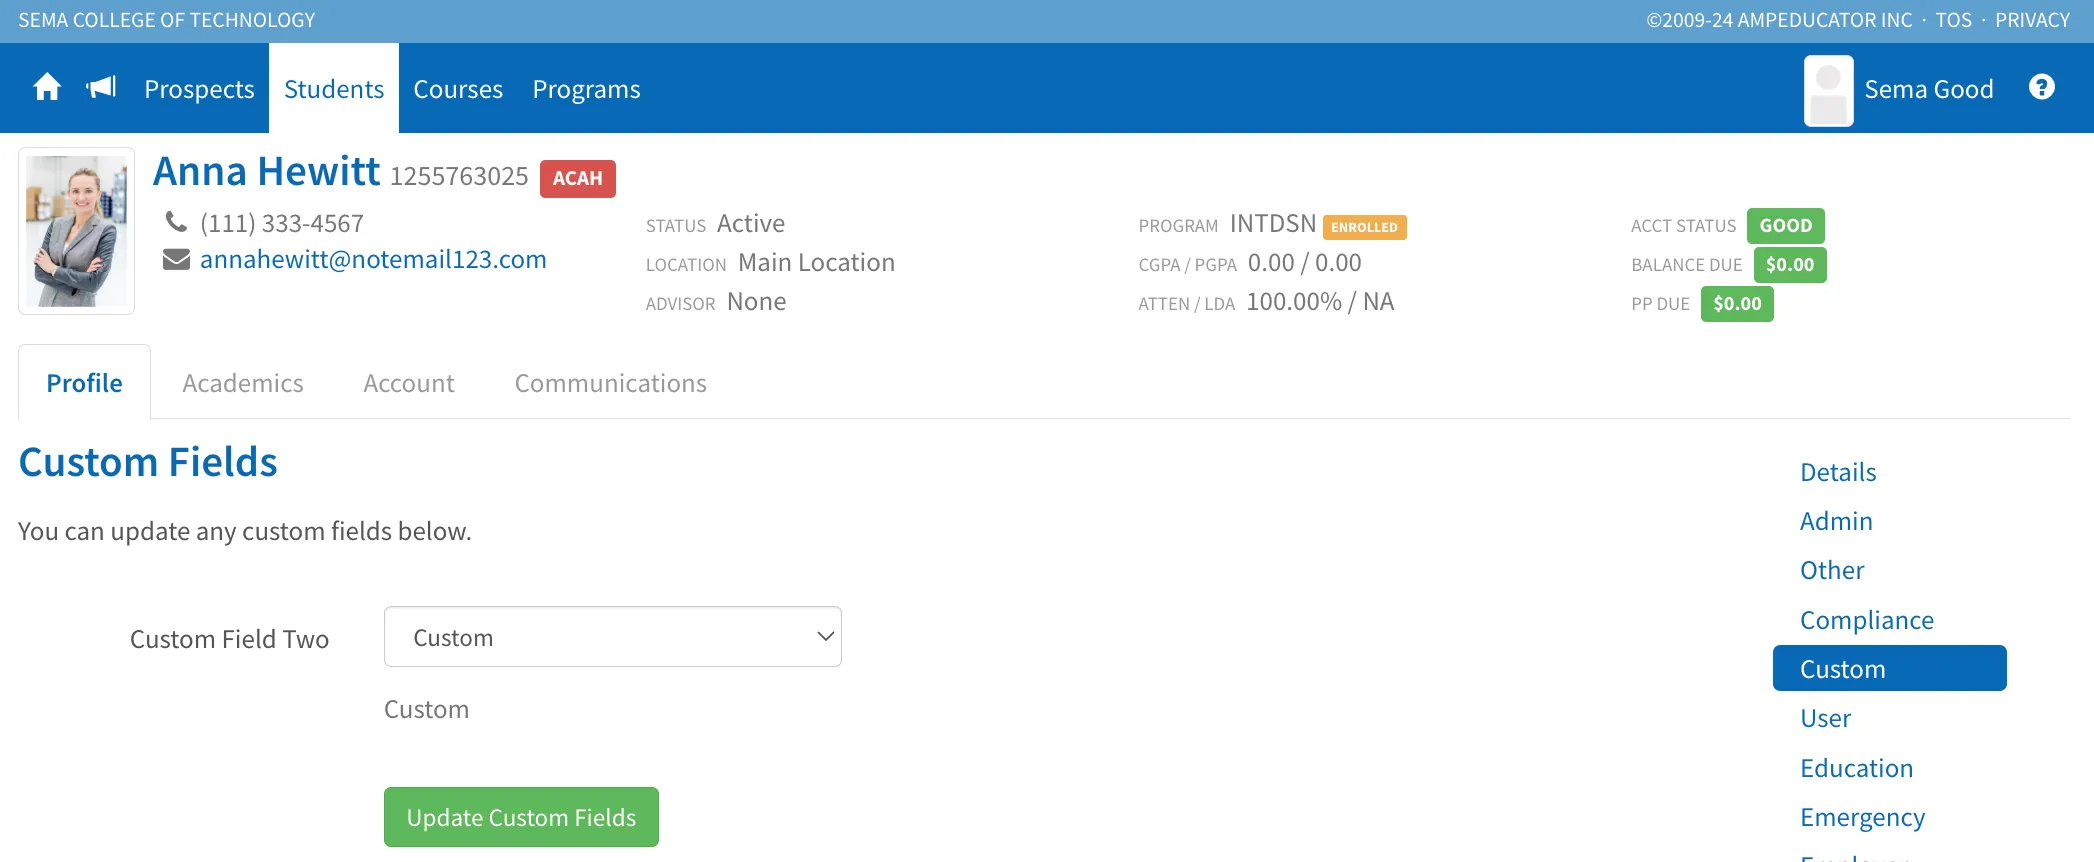Screen dimensions: 2094x862
Task: Switch to the Profile tab
Action: 85,383
